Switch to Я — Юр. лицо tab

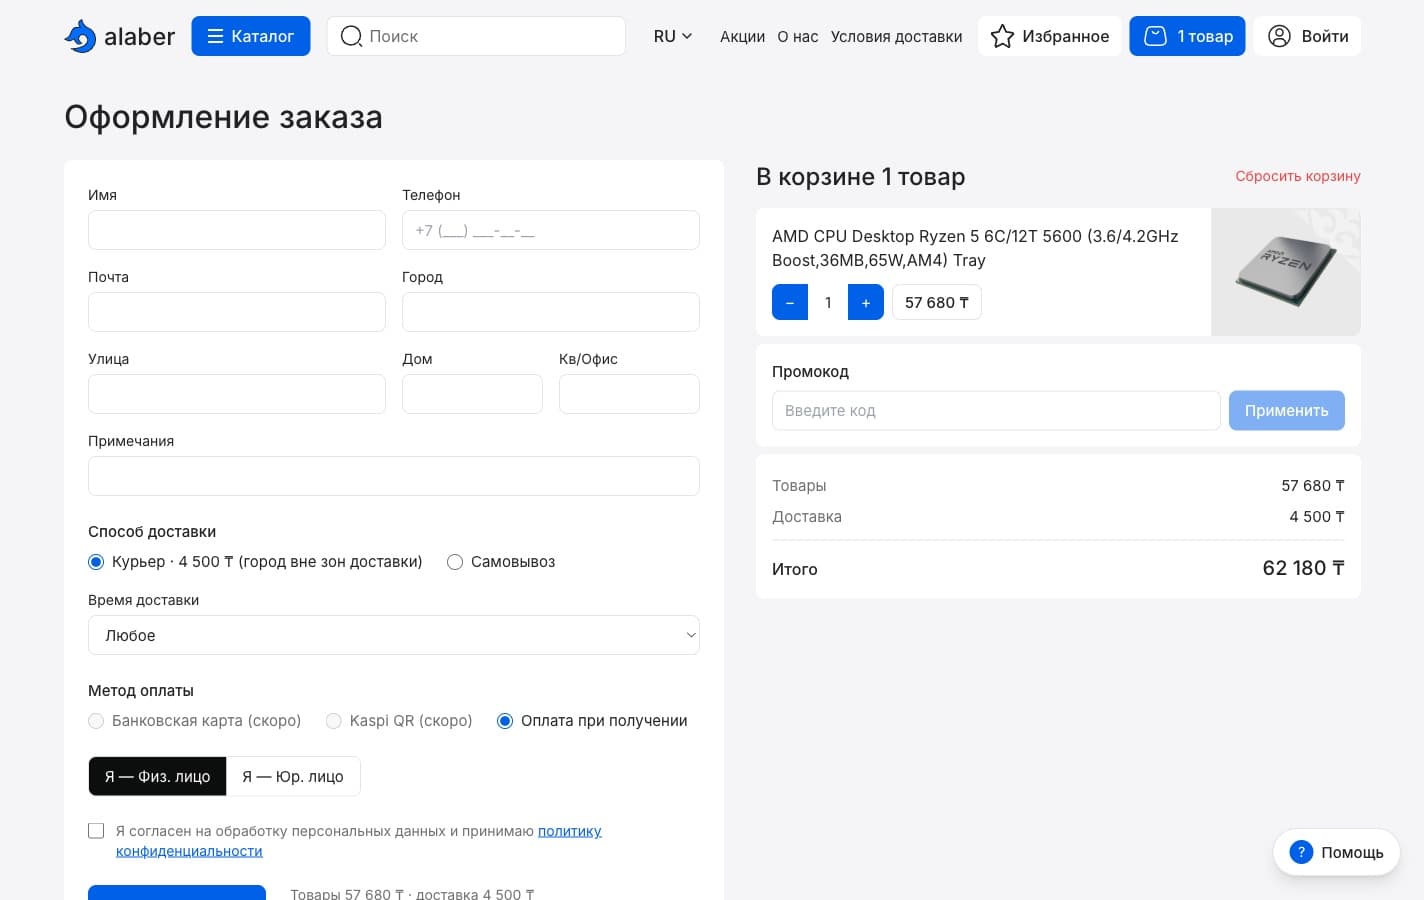293,776
